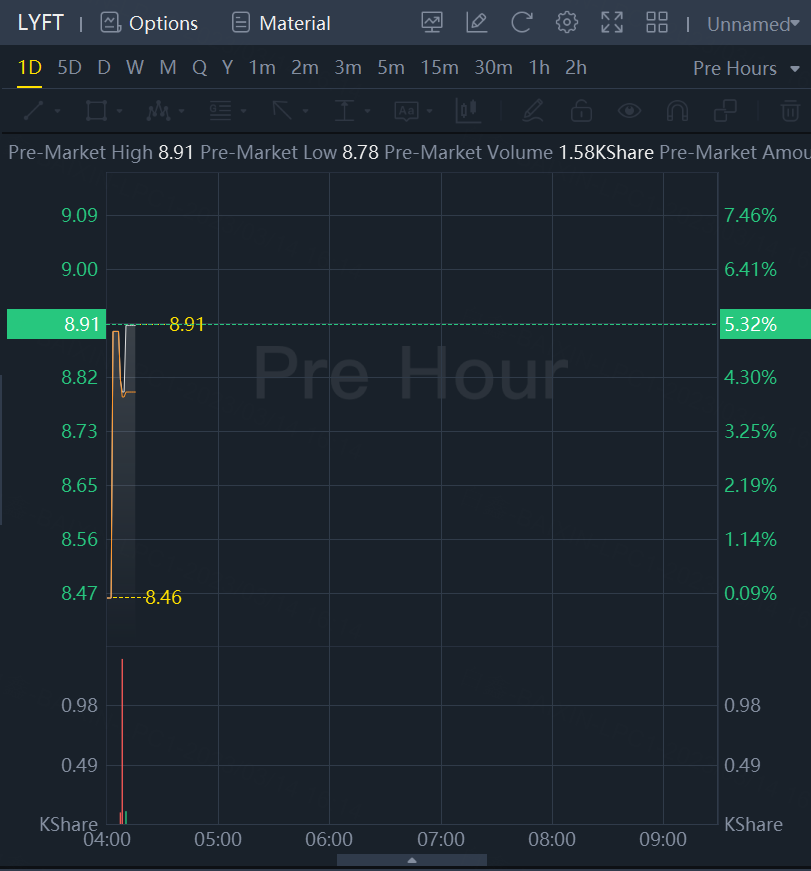Click the chart monitor icon in header

432,23
